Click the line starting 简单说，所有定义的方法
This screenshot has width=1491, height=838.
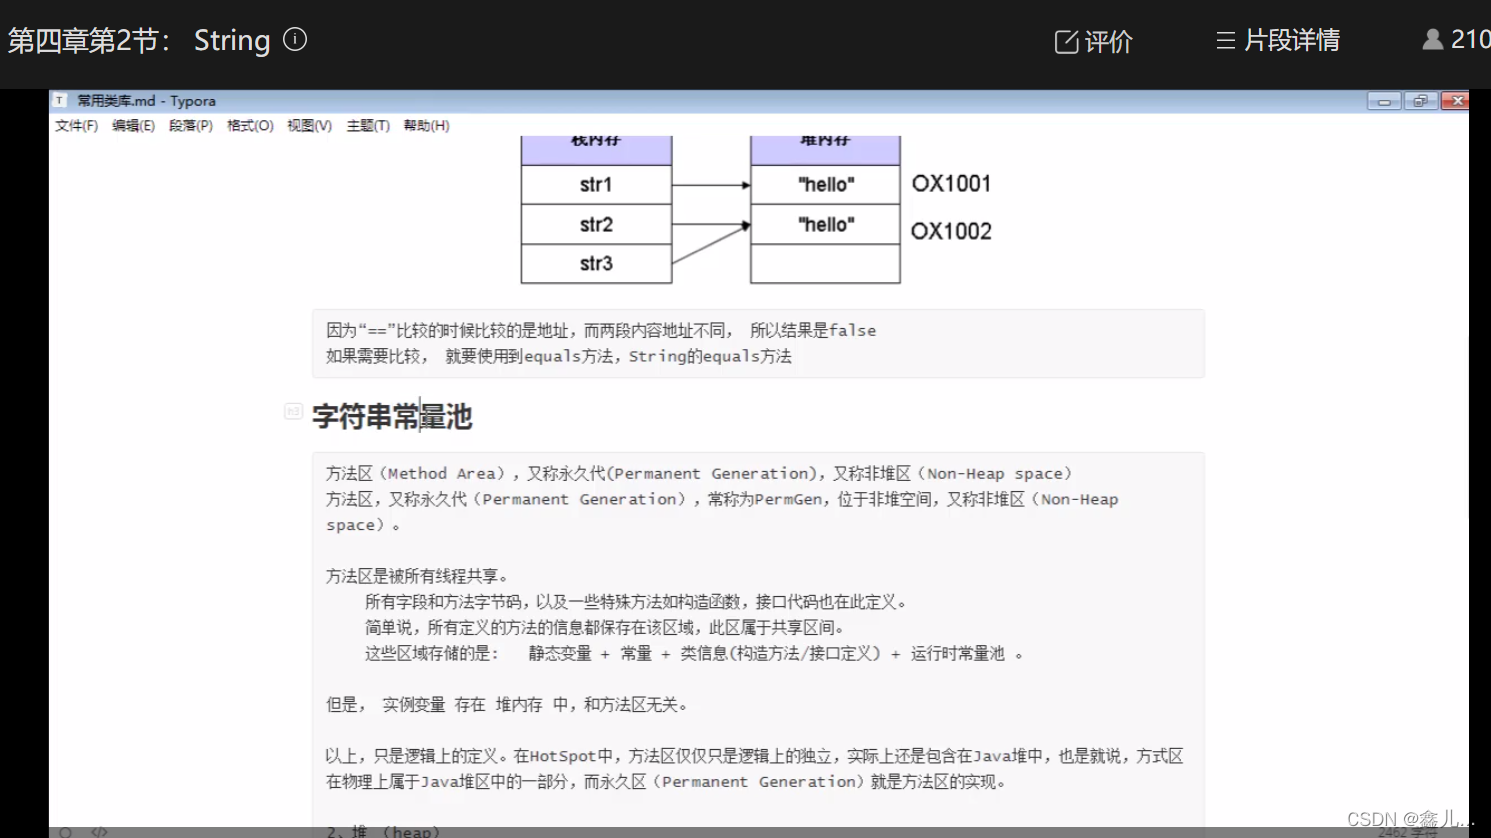click(607, 628)
